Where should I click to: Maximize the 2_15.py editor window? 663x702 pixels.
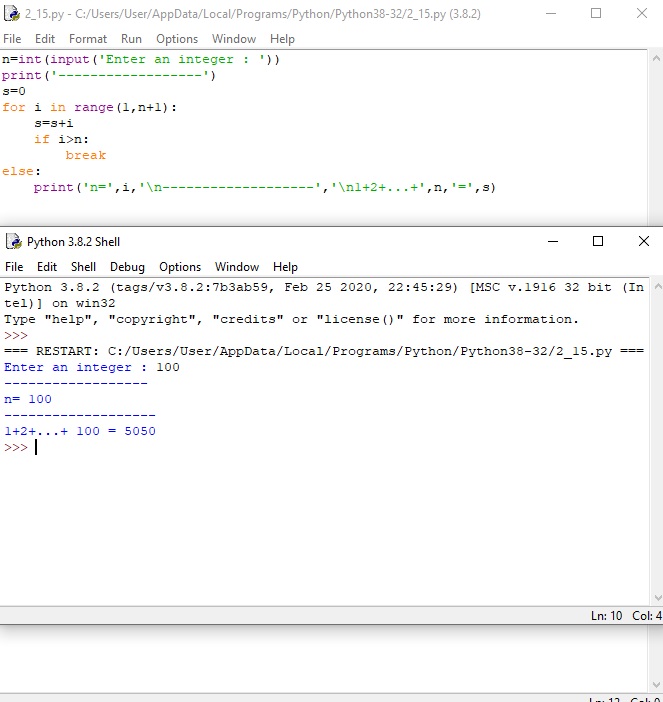pos(596,13)
